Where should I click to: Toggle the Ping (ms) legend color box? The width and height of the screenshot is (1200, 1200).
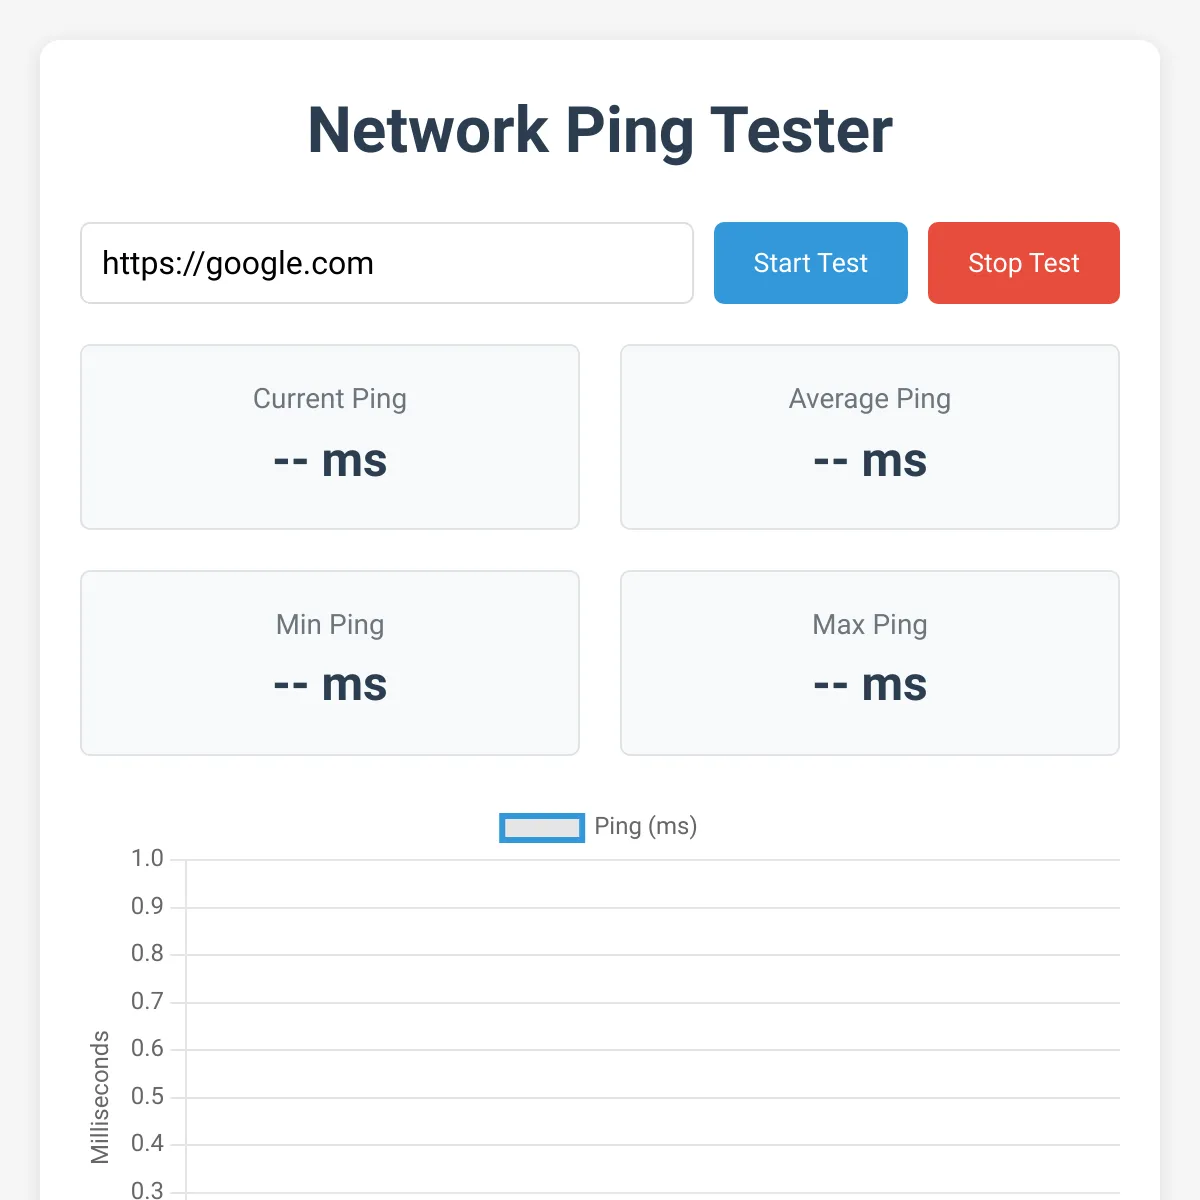(x=542, y=827)
